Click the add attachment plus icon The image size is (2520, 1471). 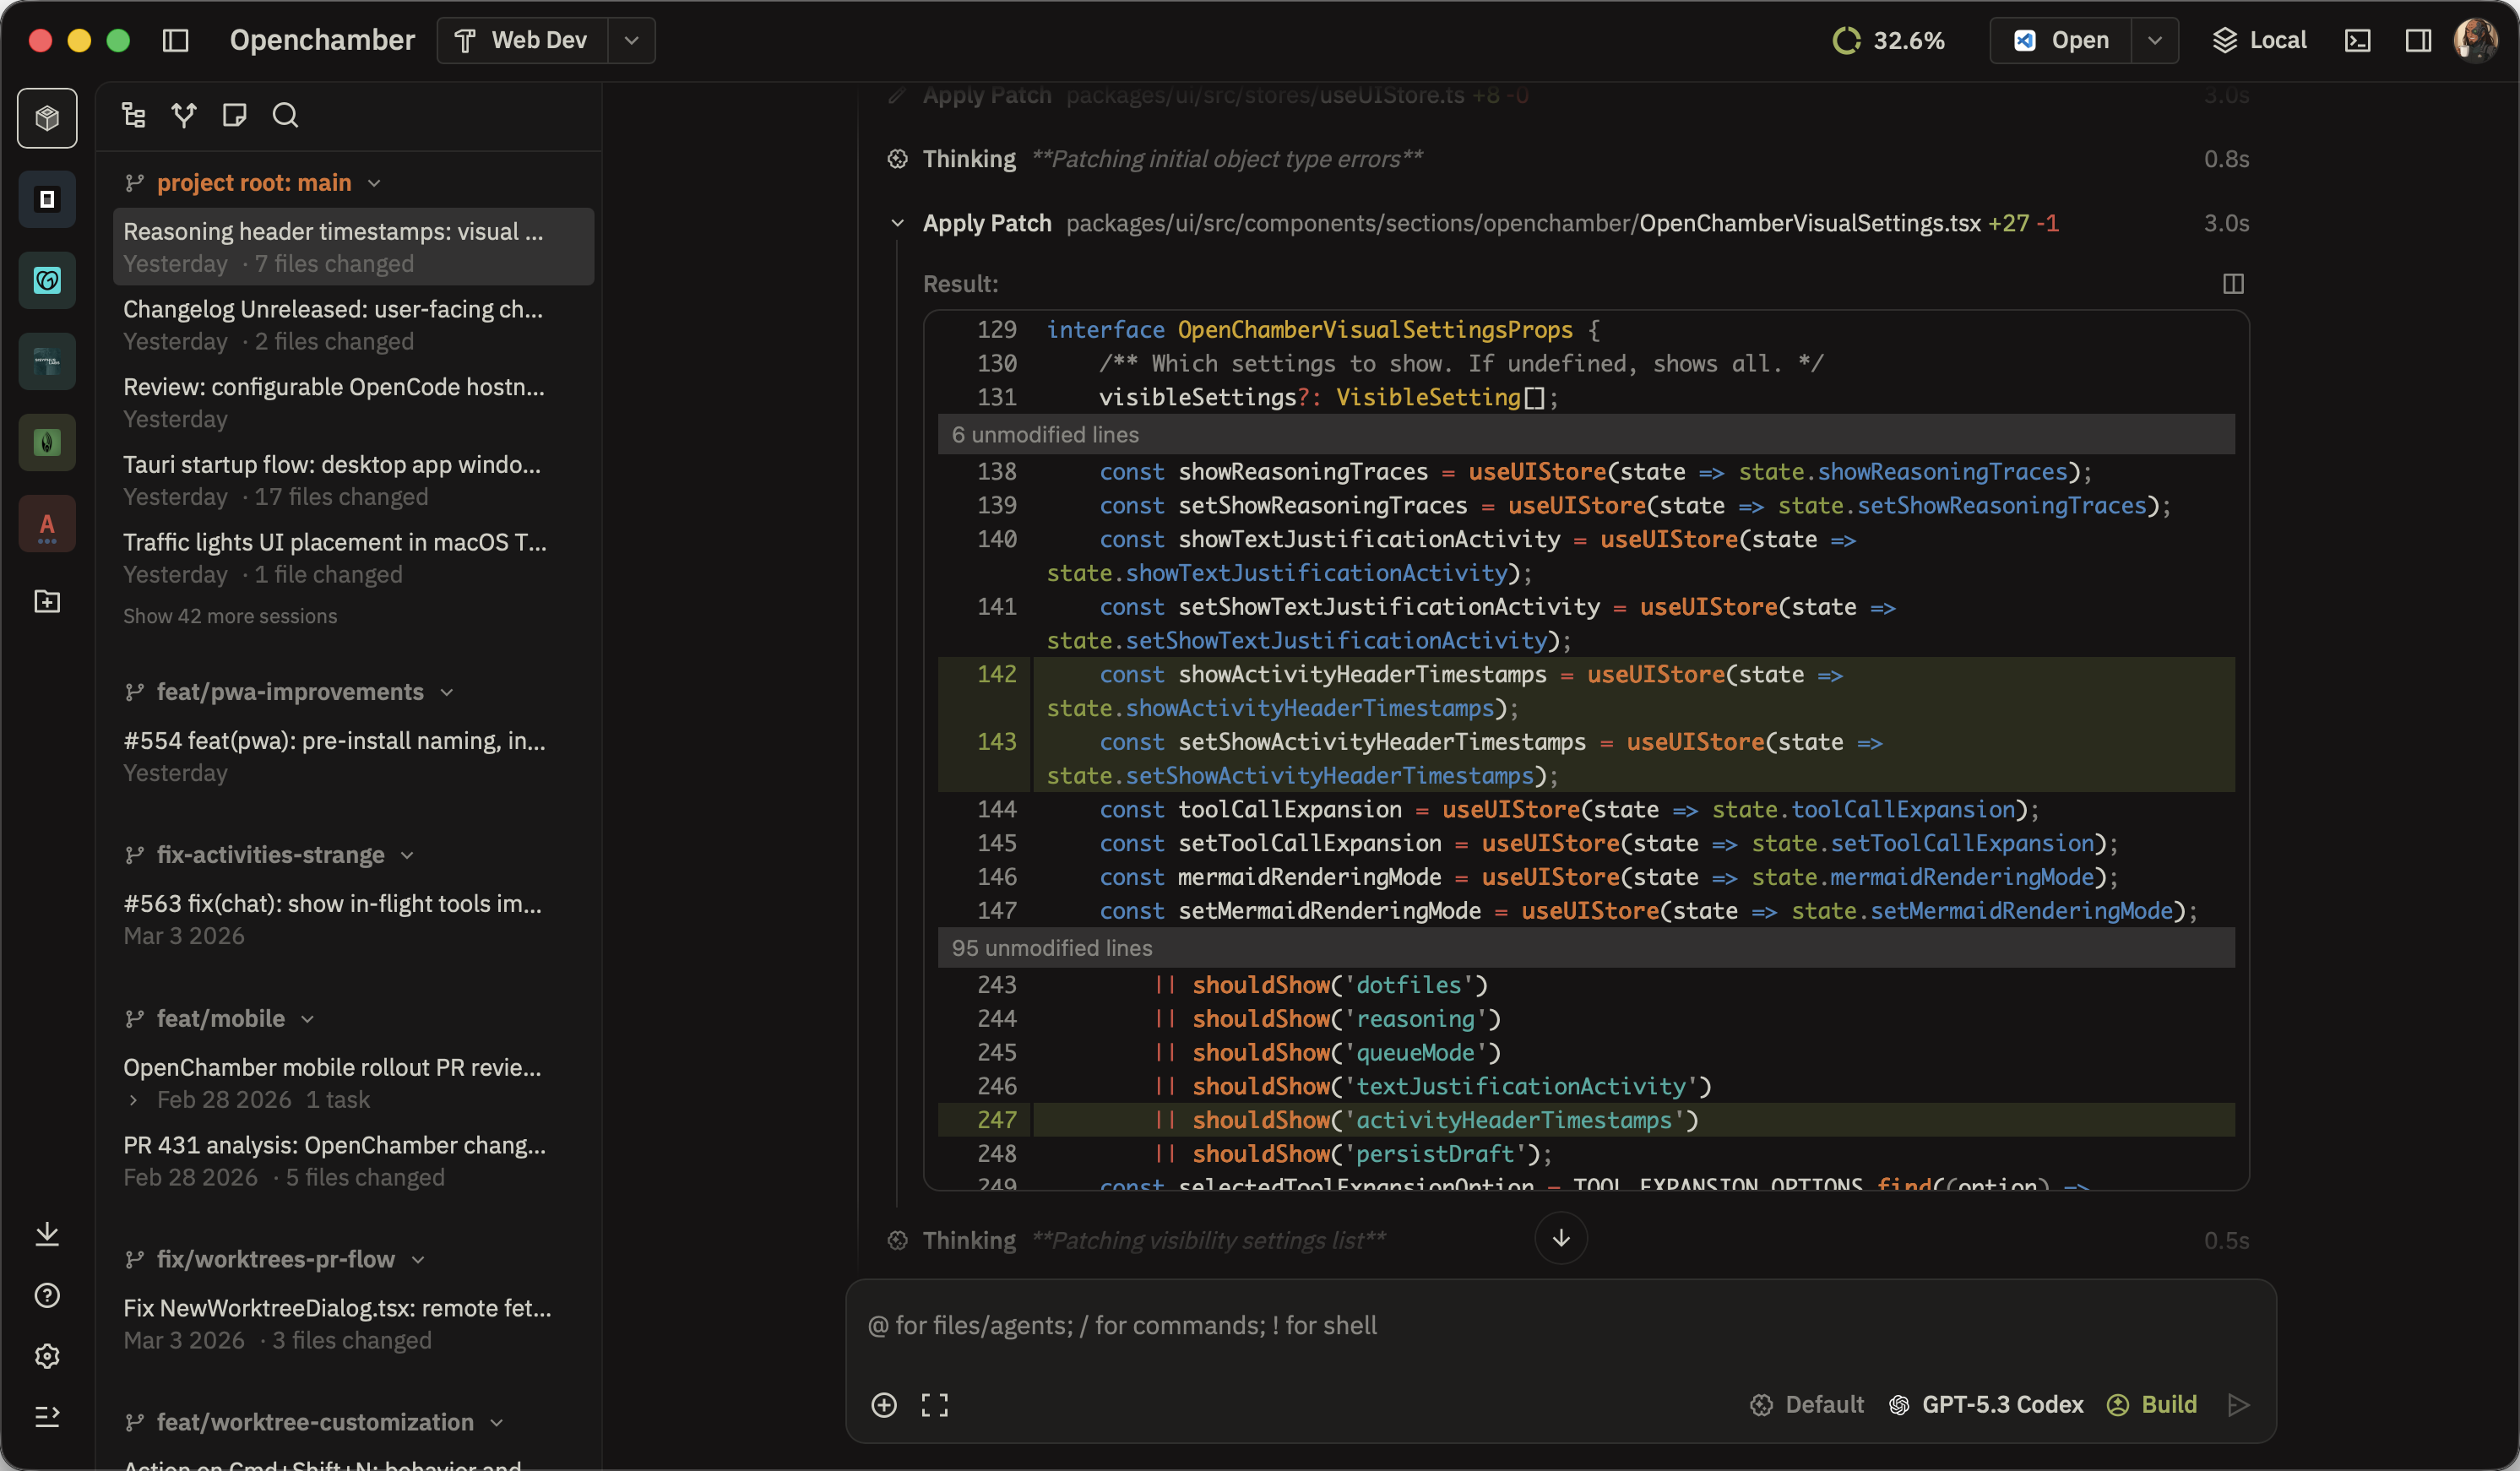884,1405
